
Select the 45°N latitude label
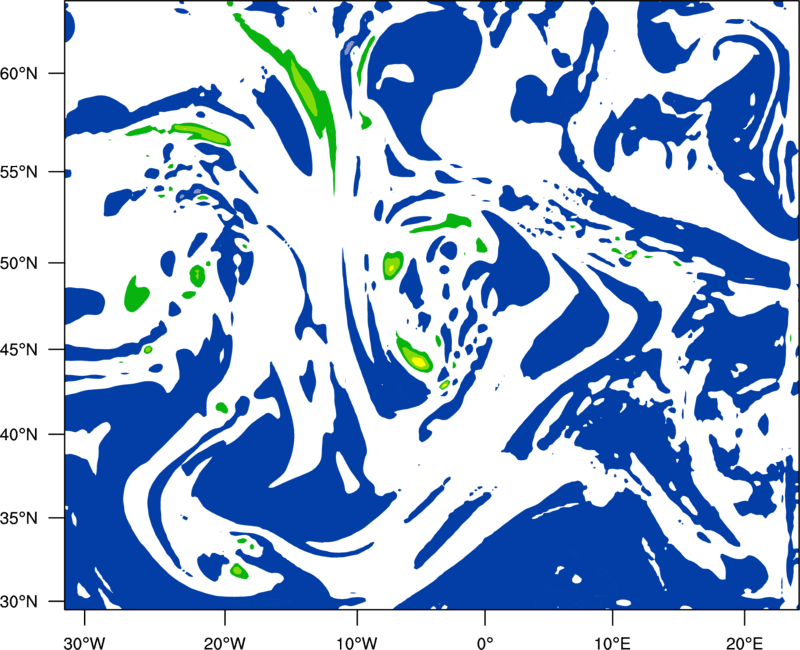(x=19, y=349)
